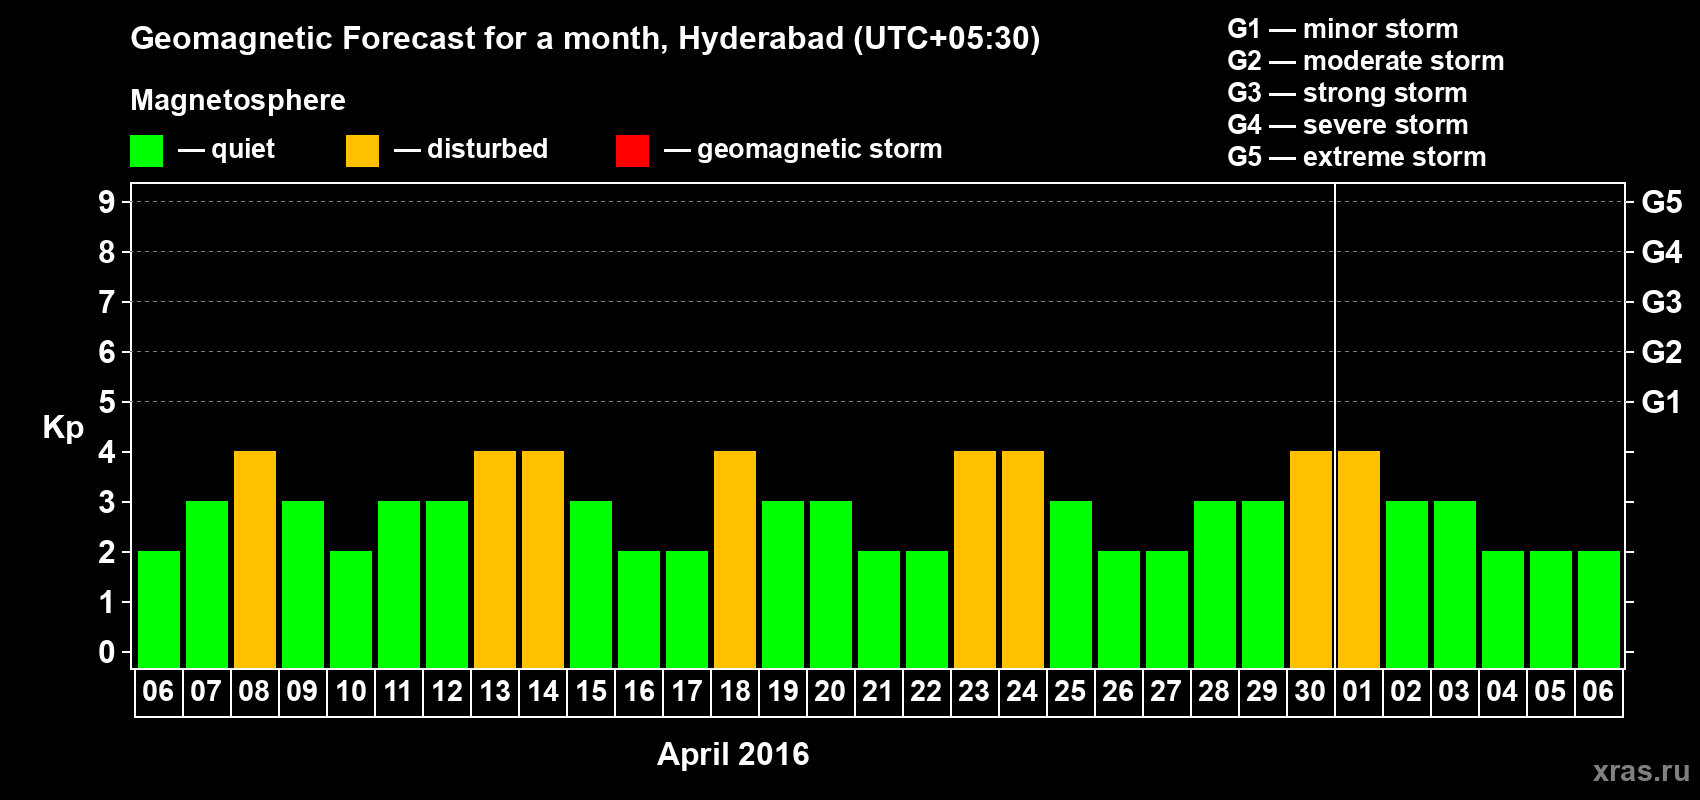Click the date label 27 on the axis

pos(1166,691)
